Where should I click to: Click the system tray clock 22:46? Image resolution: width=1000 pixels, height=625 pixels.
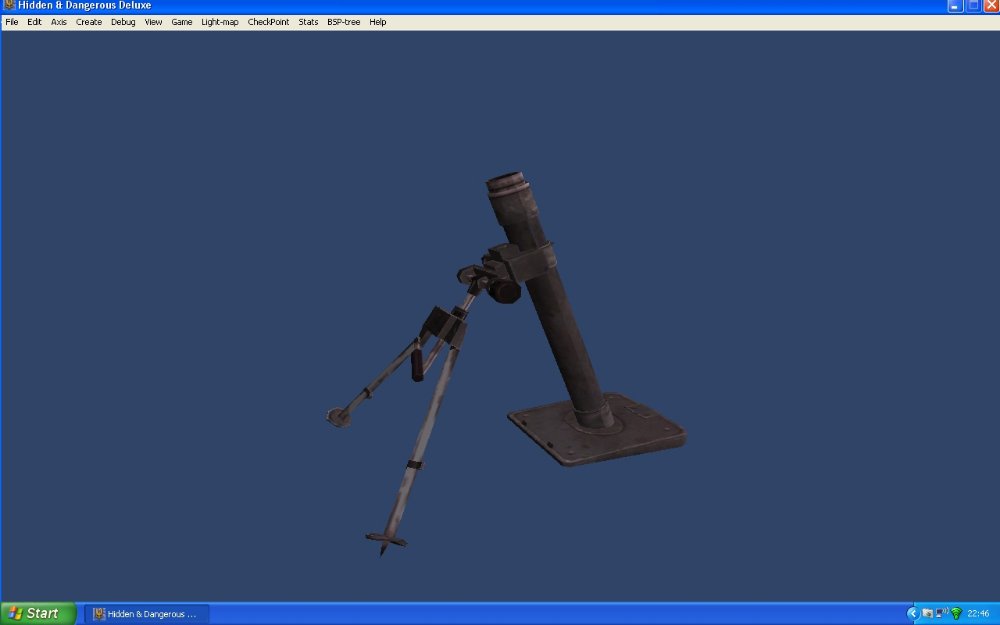tap(978, 614)
